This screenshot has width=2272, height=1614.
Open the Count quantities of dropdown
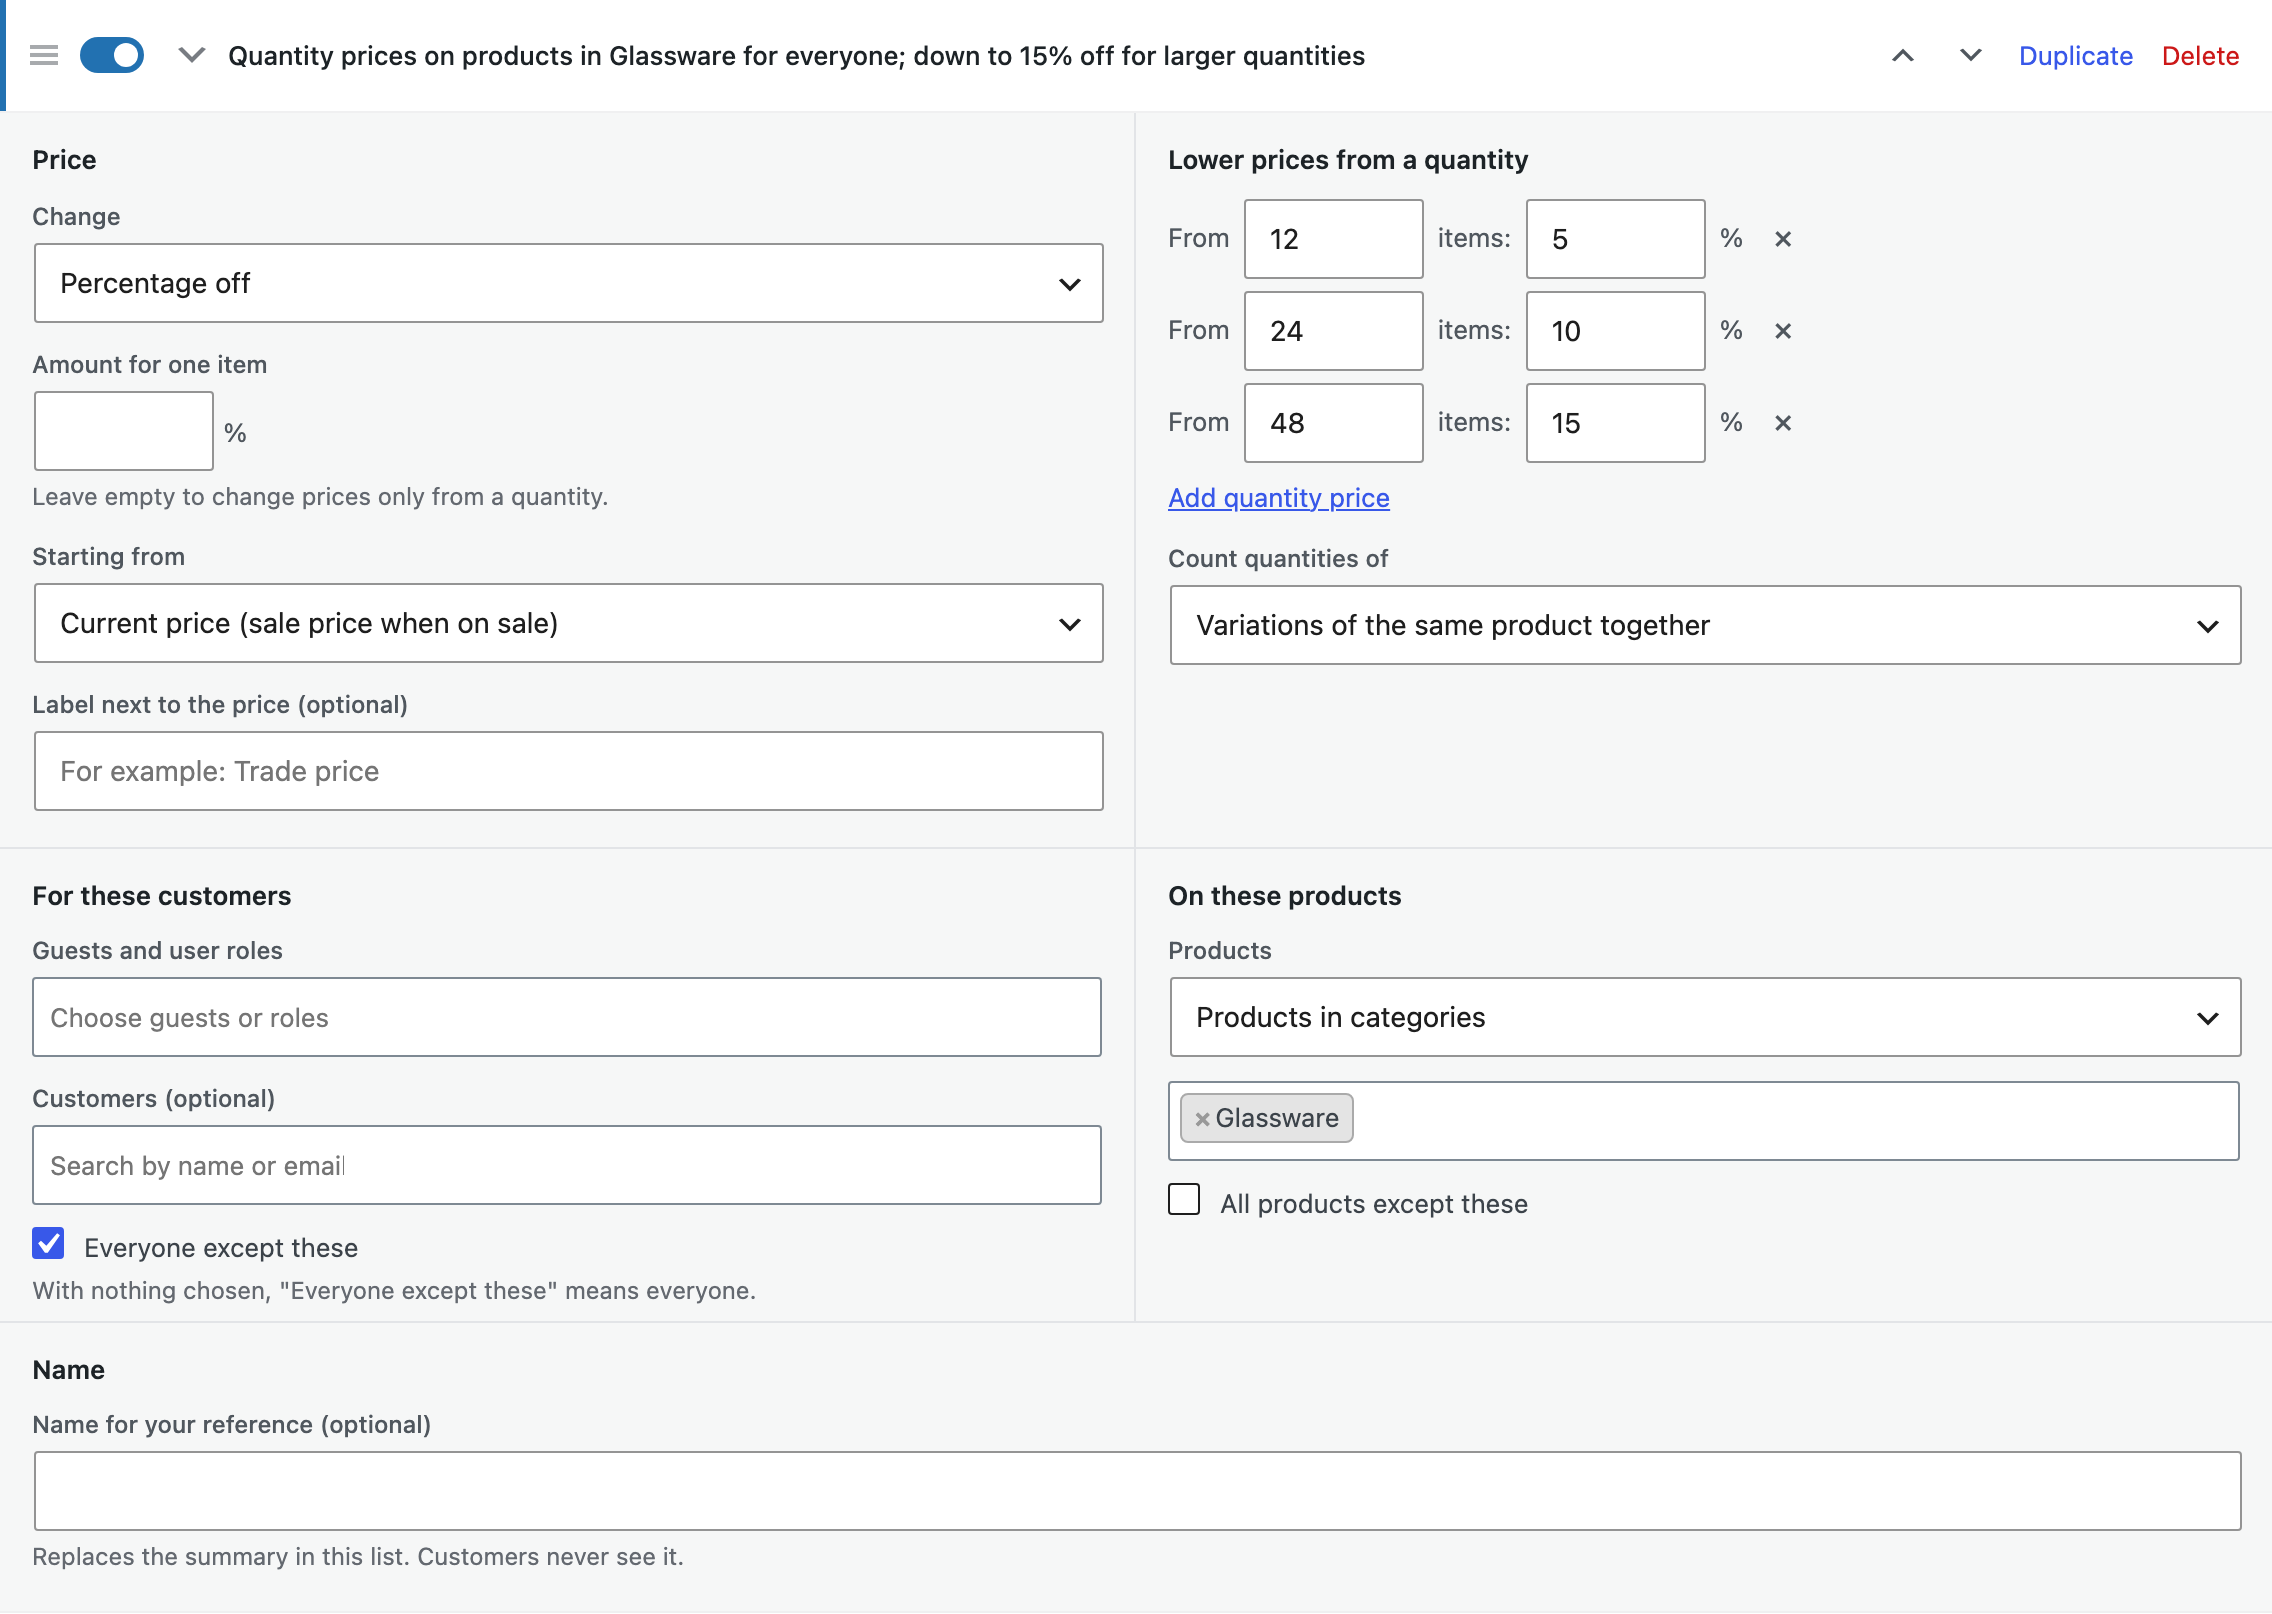[1705, 625]
